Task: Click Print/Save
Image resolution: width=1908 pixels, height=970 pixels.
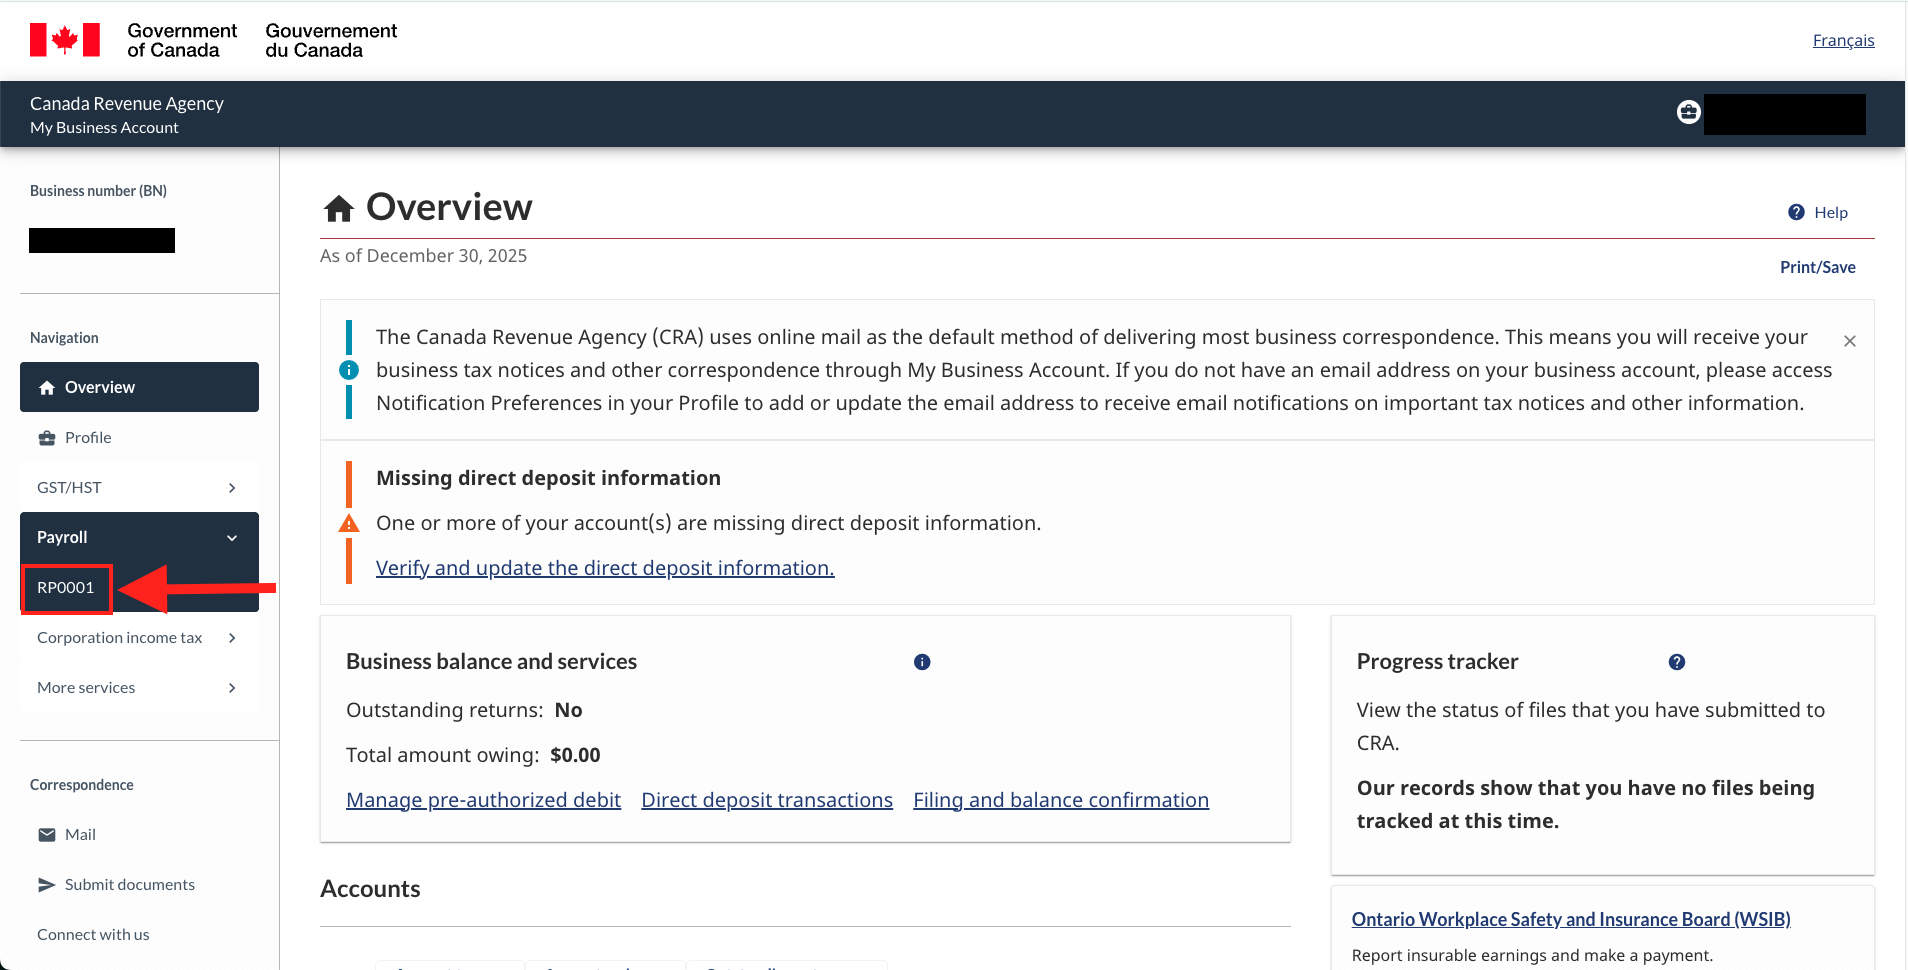Action: (1817, 267)
